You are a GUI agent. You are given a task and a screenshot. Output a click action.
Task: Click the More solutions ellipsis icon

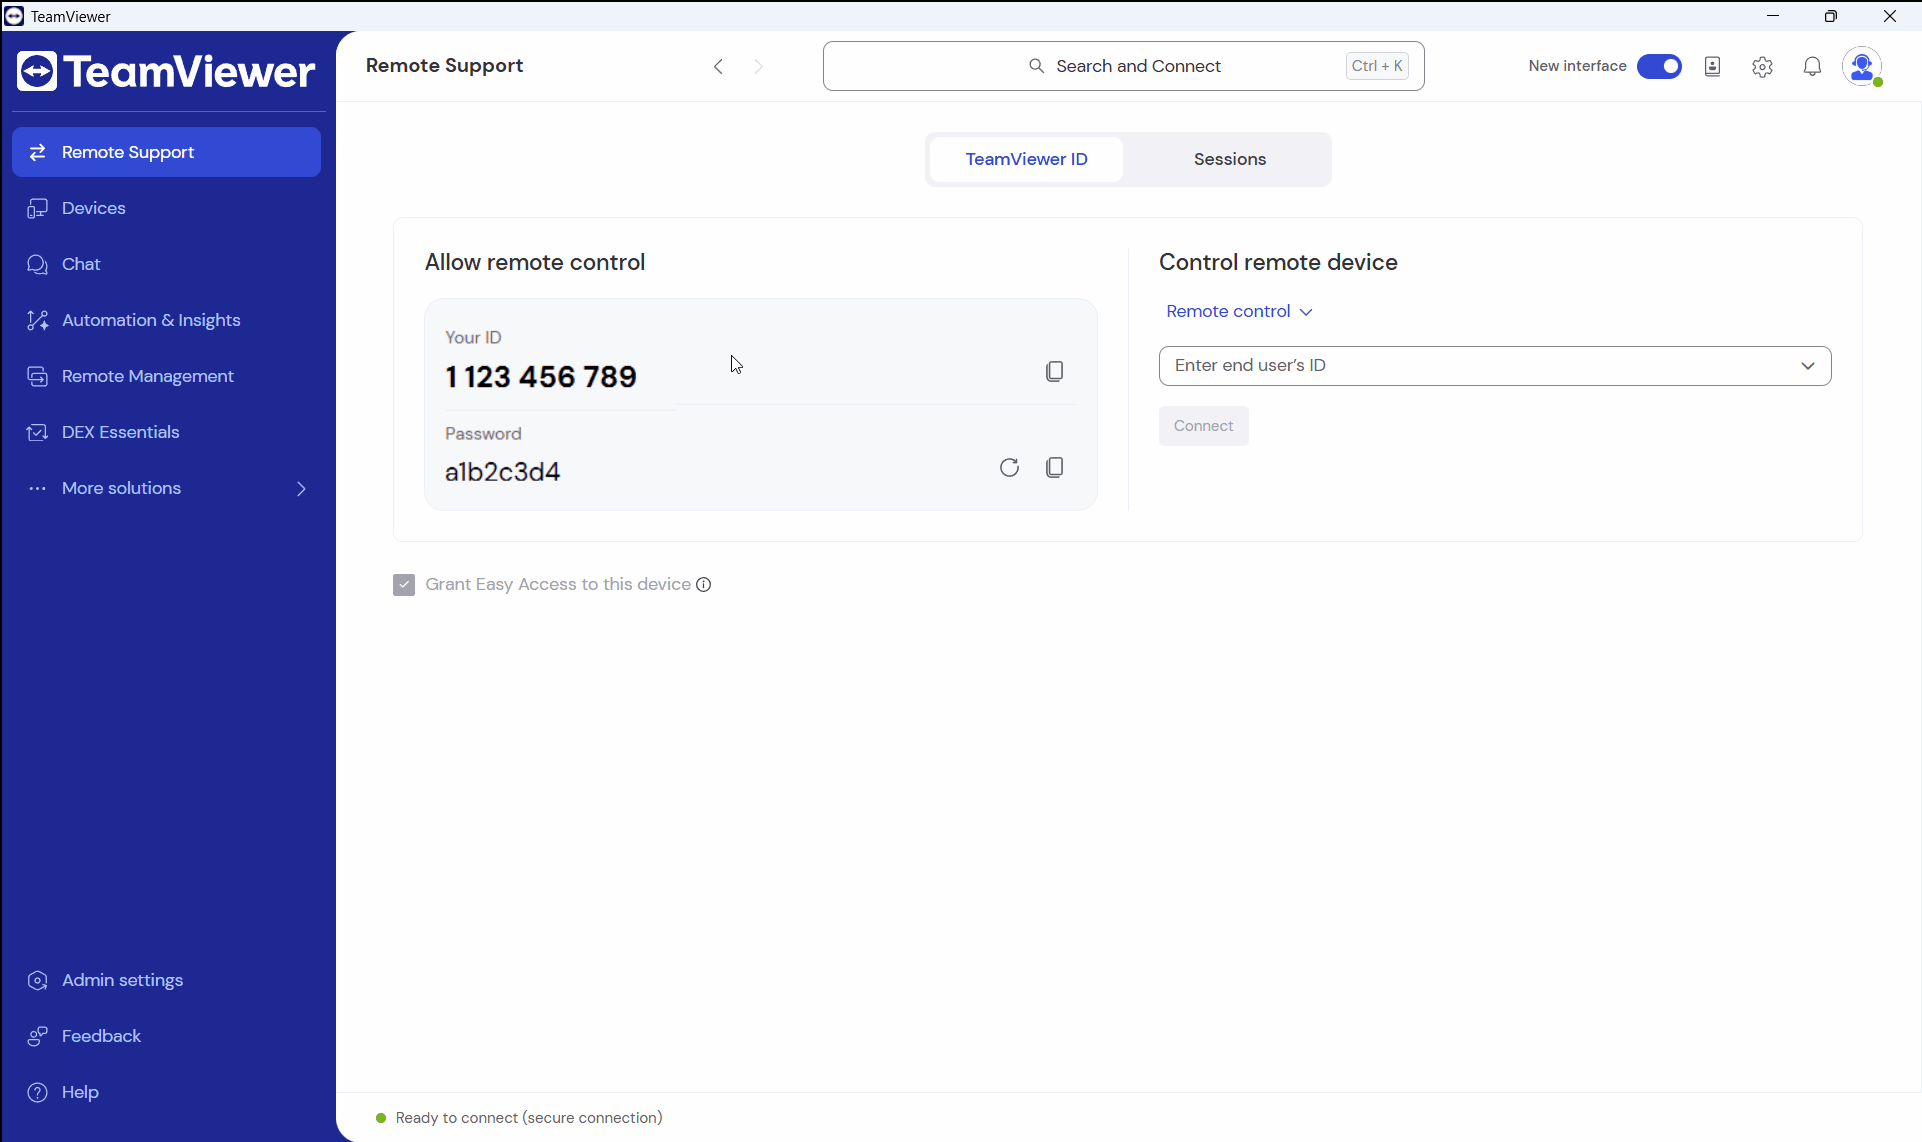coord(38,488)
